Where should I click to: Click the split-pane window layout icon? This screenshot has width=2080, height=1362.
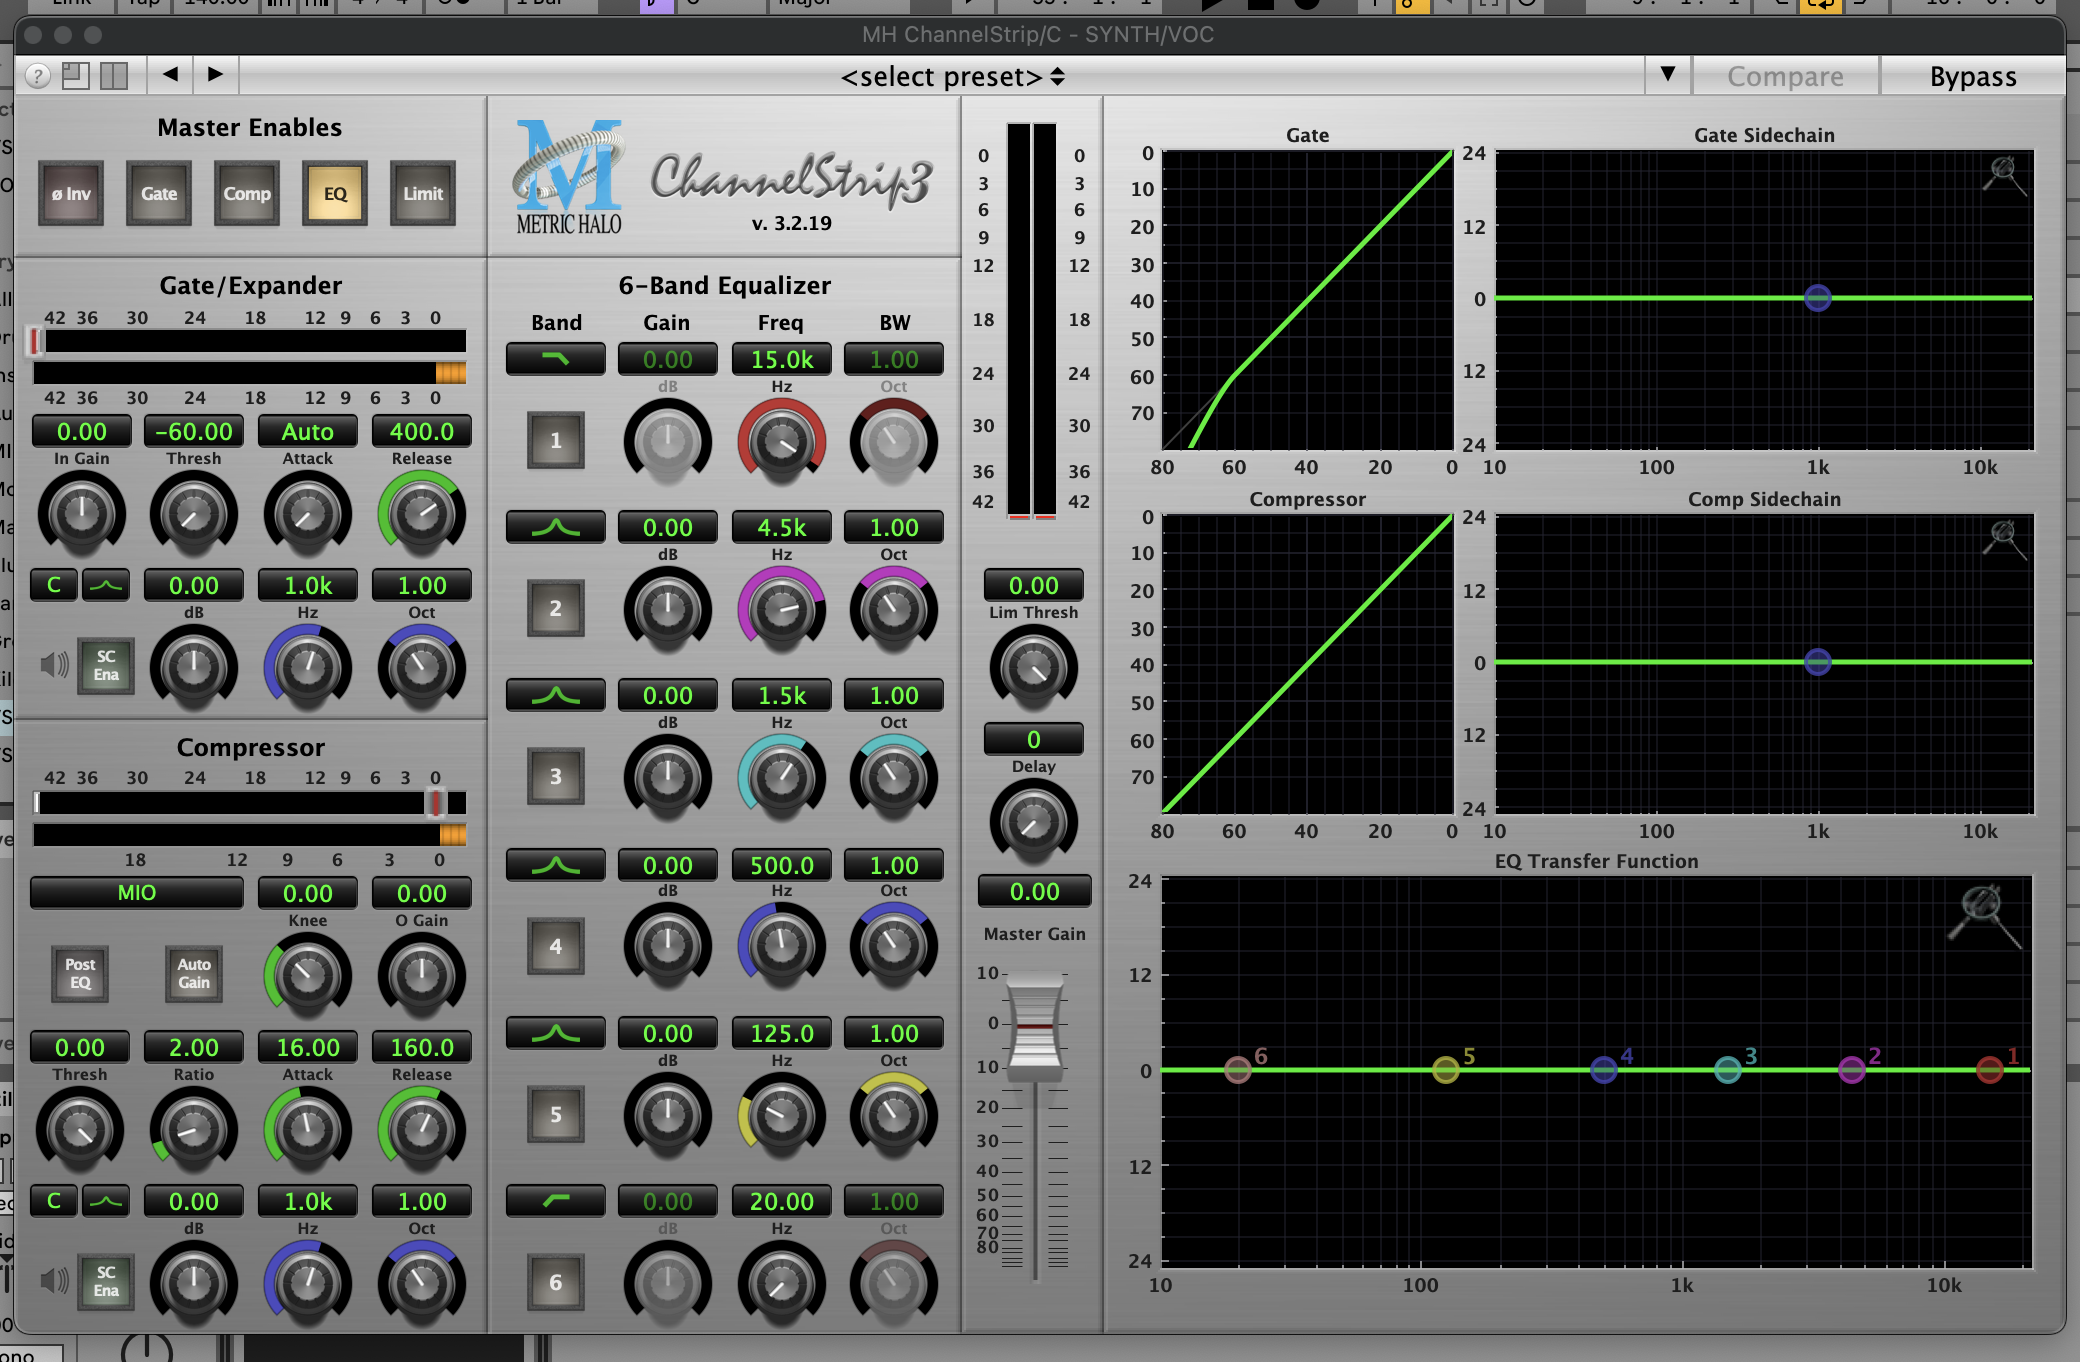coord(114,76)
